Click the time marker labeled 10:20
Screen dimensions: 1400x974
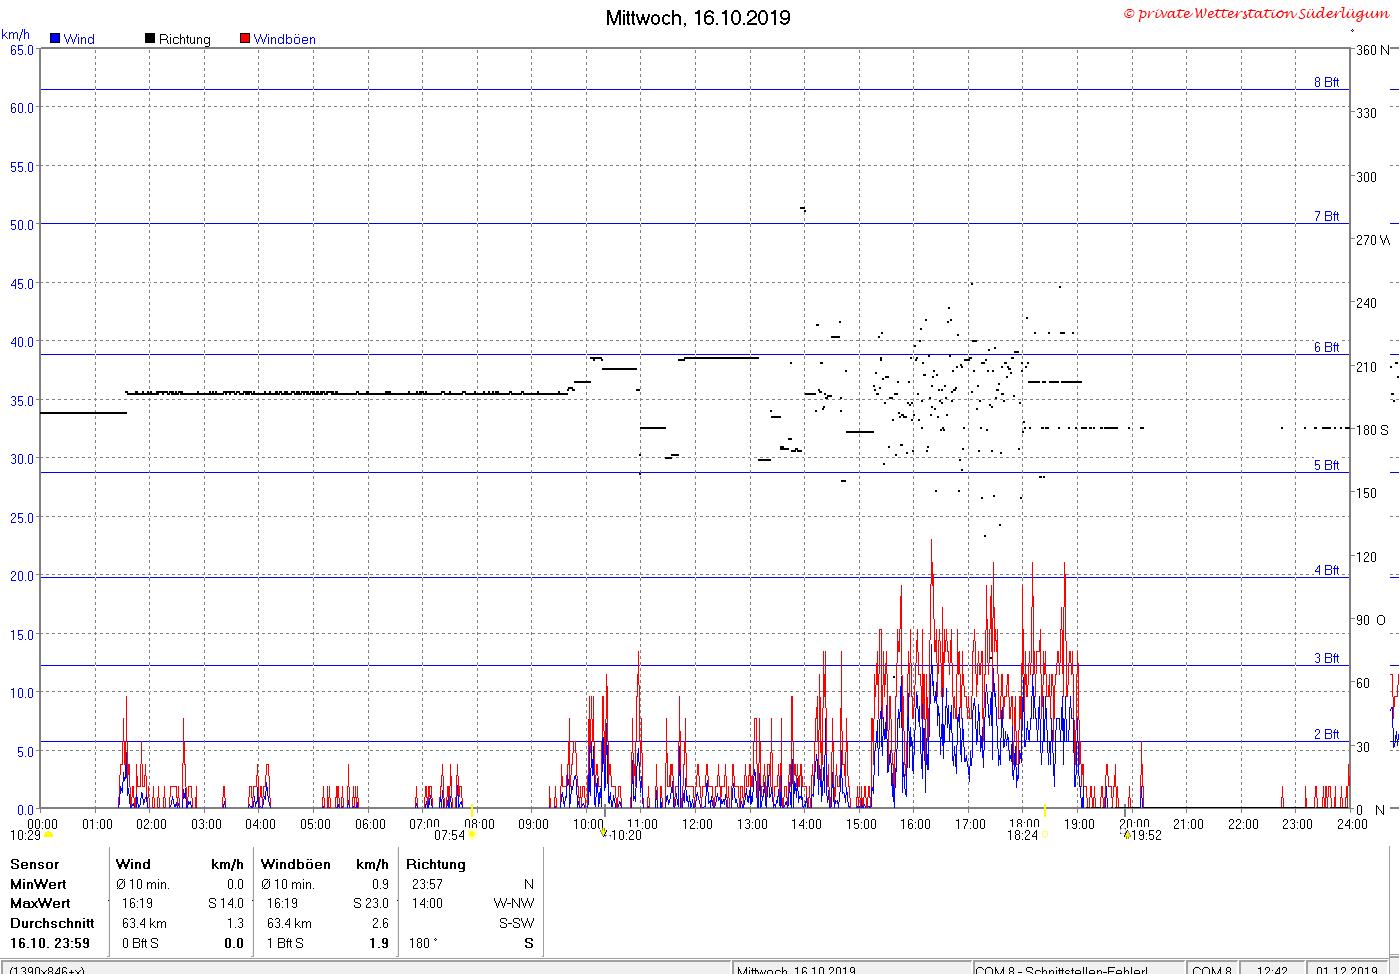[x=604, y=833]
